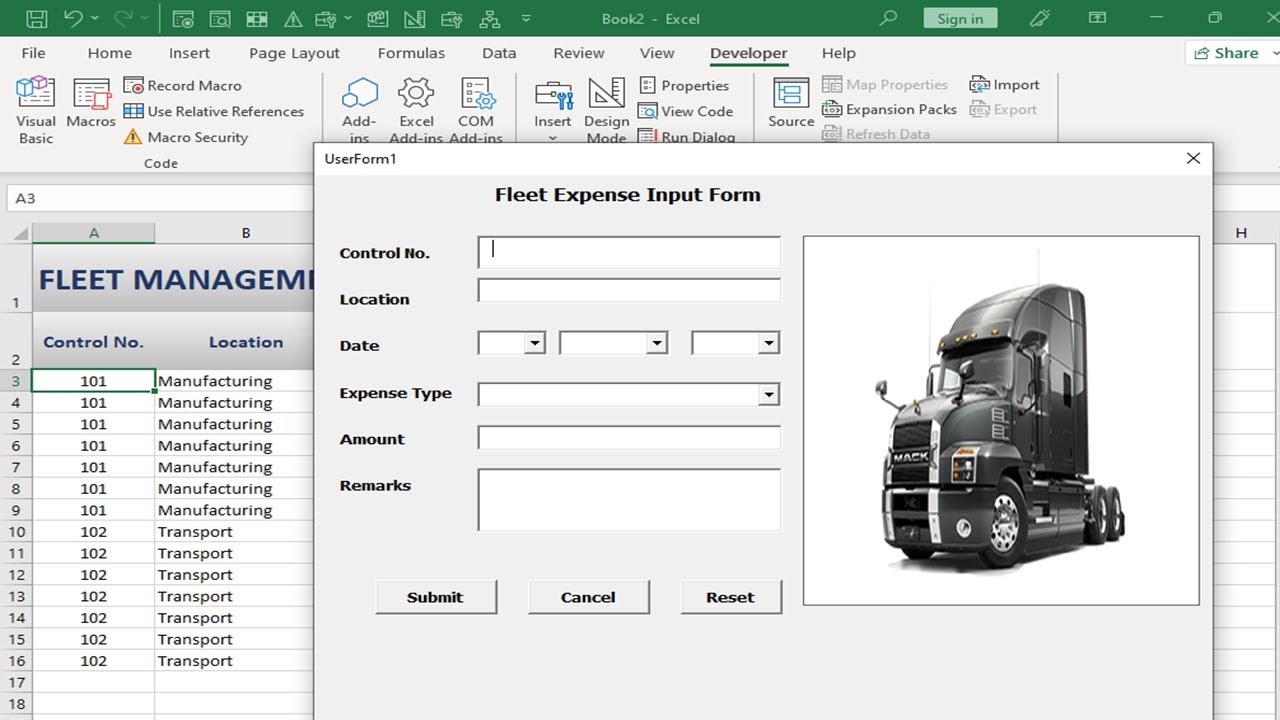
Task: Click the Remarks text box
Action: [x=629, y=500]
